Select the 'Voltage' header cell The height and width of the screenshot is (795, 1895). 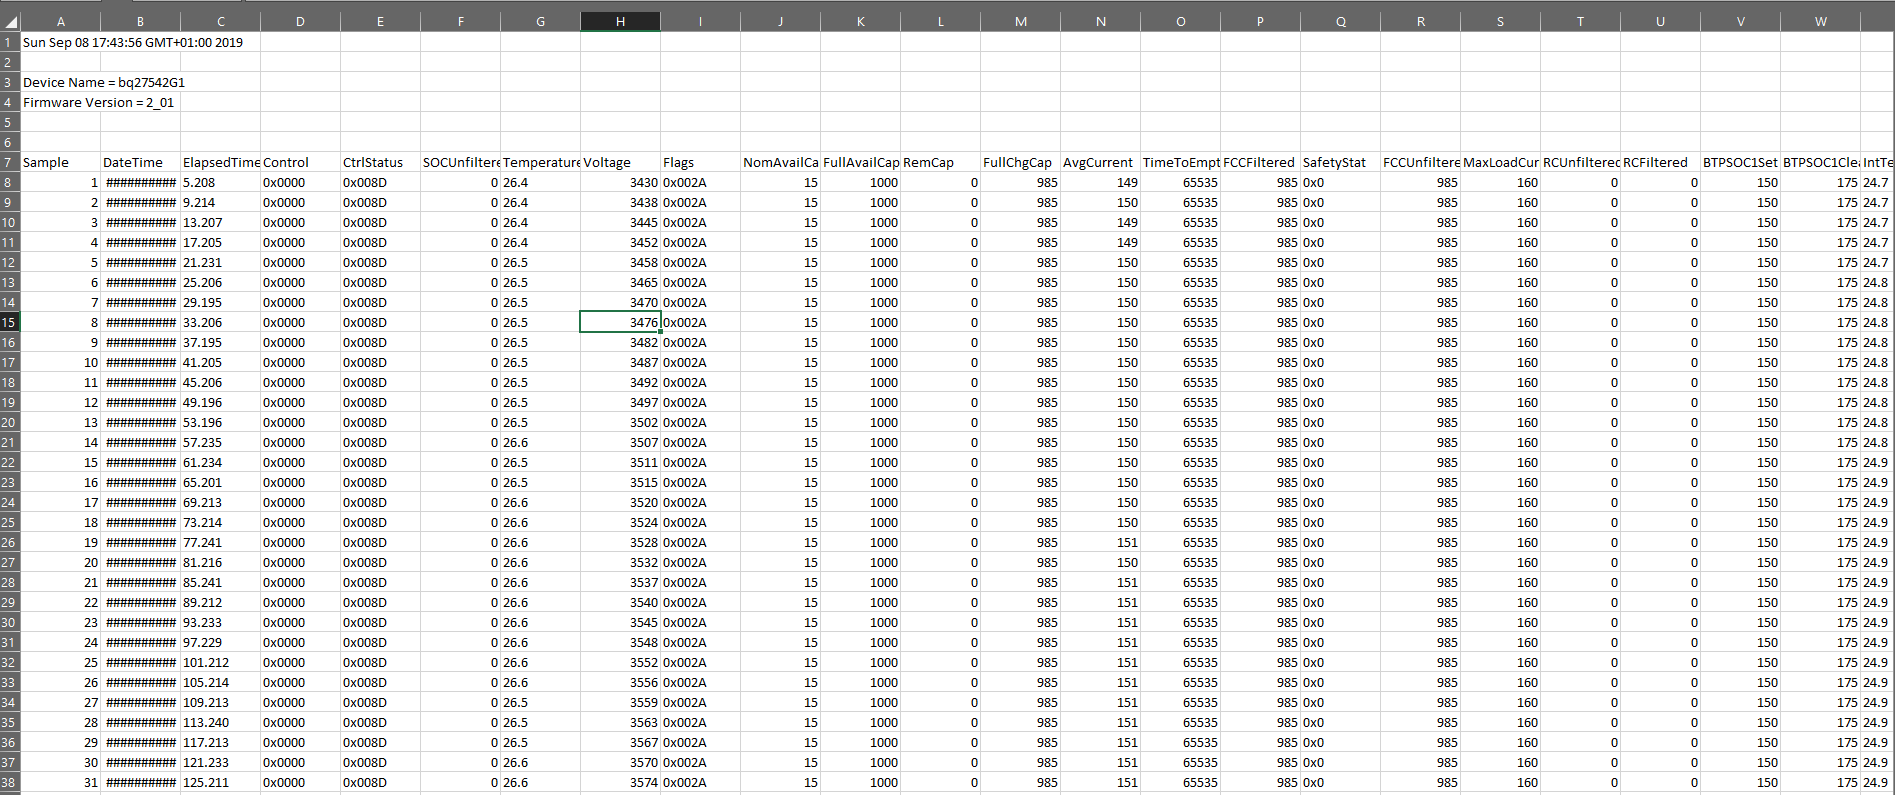(620, 162)
